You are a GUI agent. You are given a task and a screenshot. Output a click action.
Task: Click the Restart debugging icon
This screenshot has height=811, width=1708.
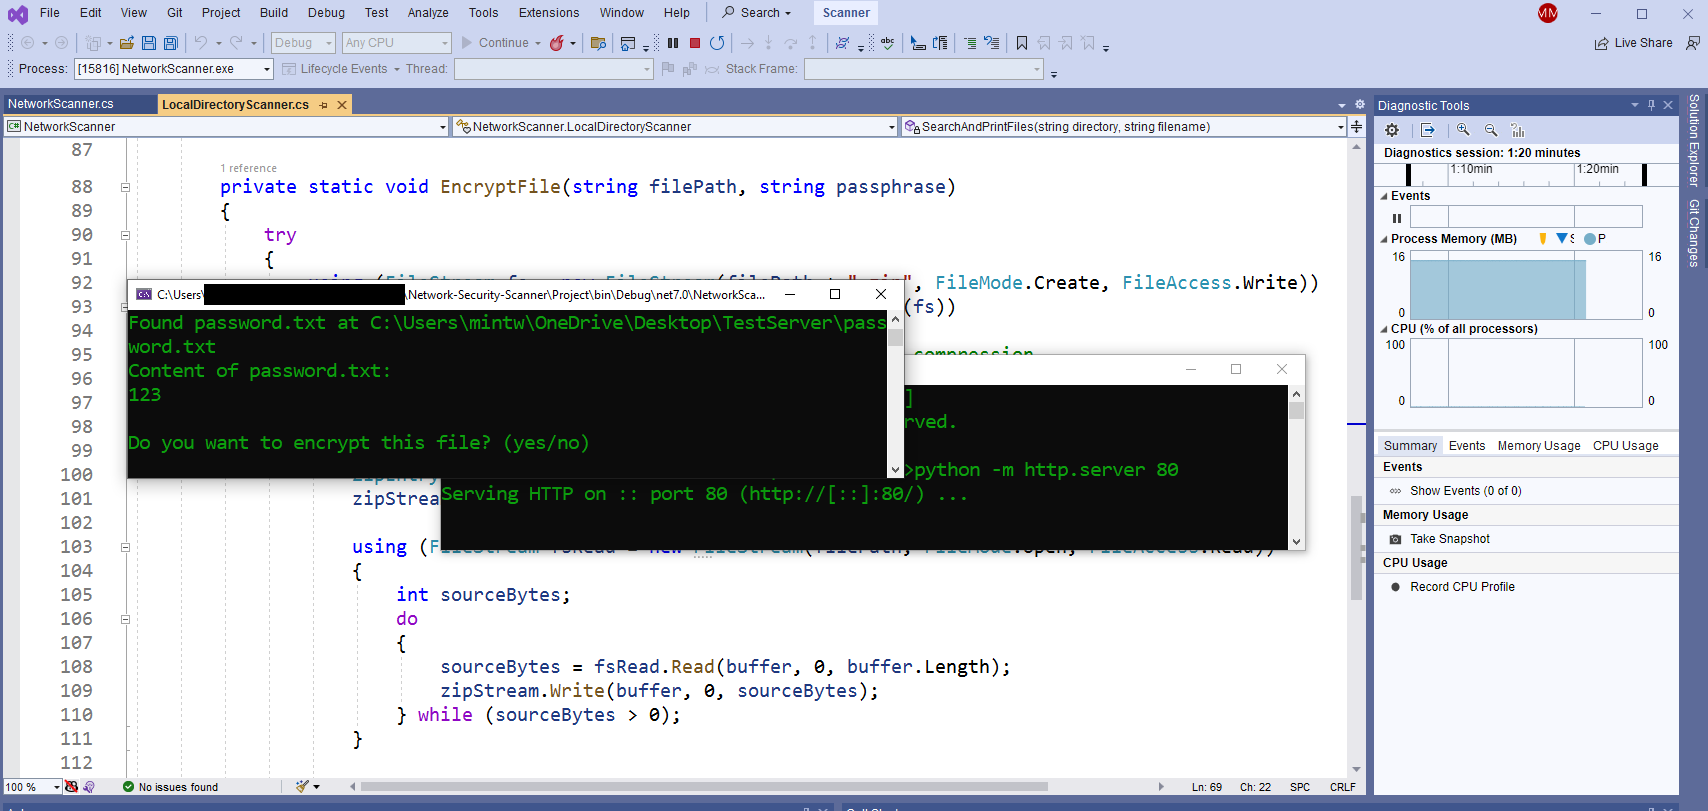coord(717,43)
